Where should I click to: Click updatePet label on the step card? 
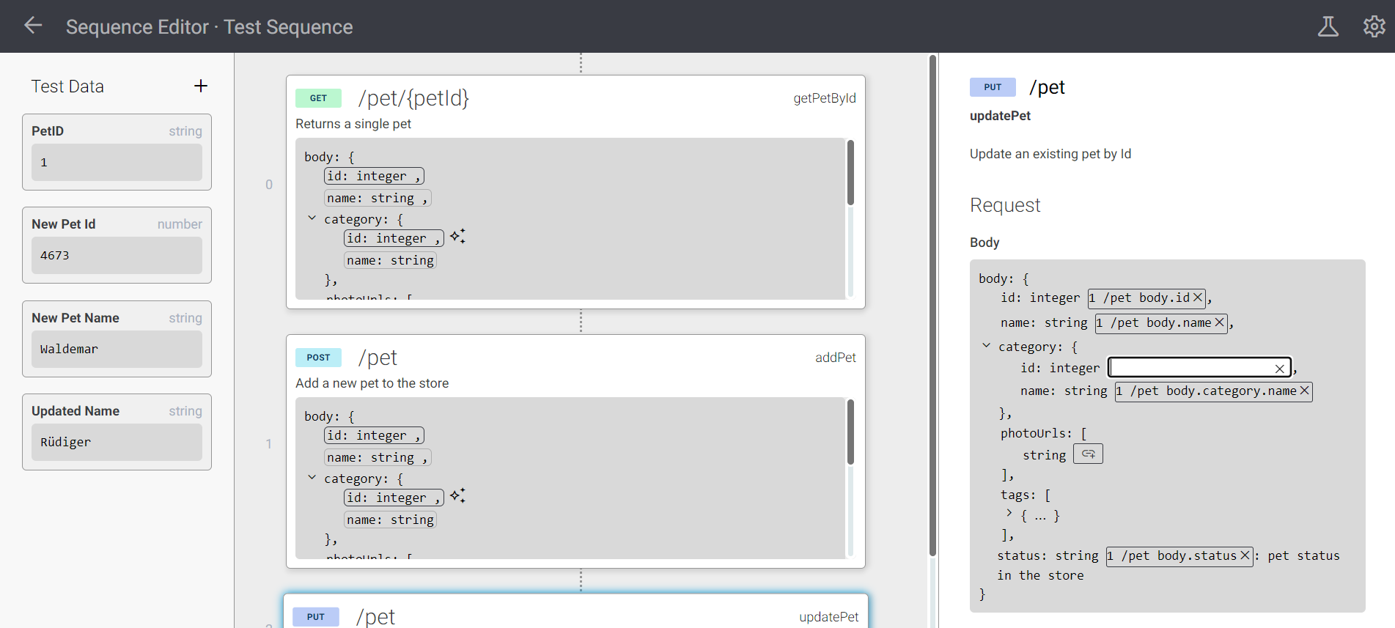click(828, 617)
